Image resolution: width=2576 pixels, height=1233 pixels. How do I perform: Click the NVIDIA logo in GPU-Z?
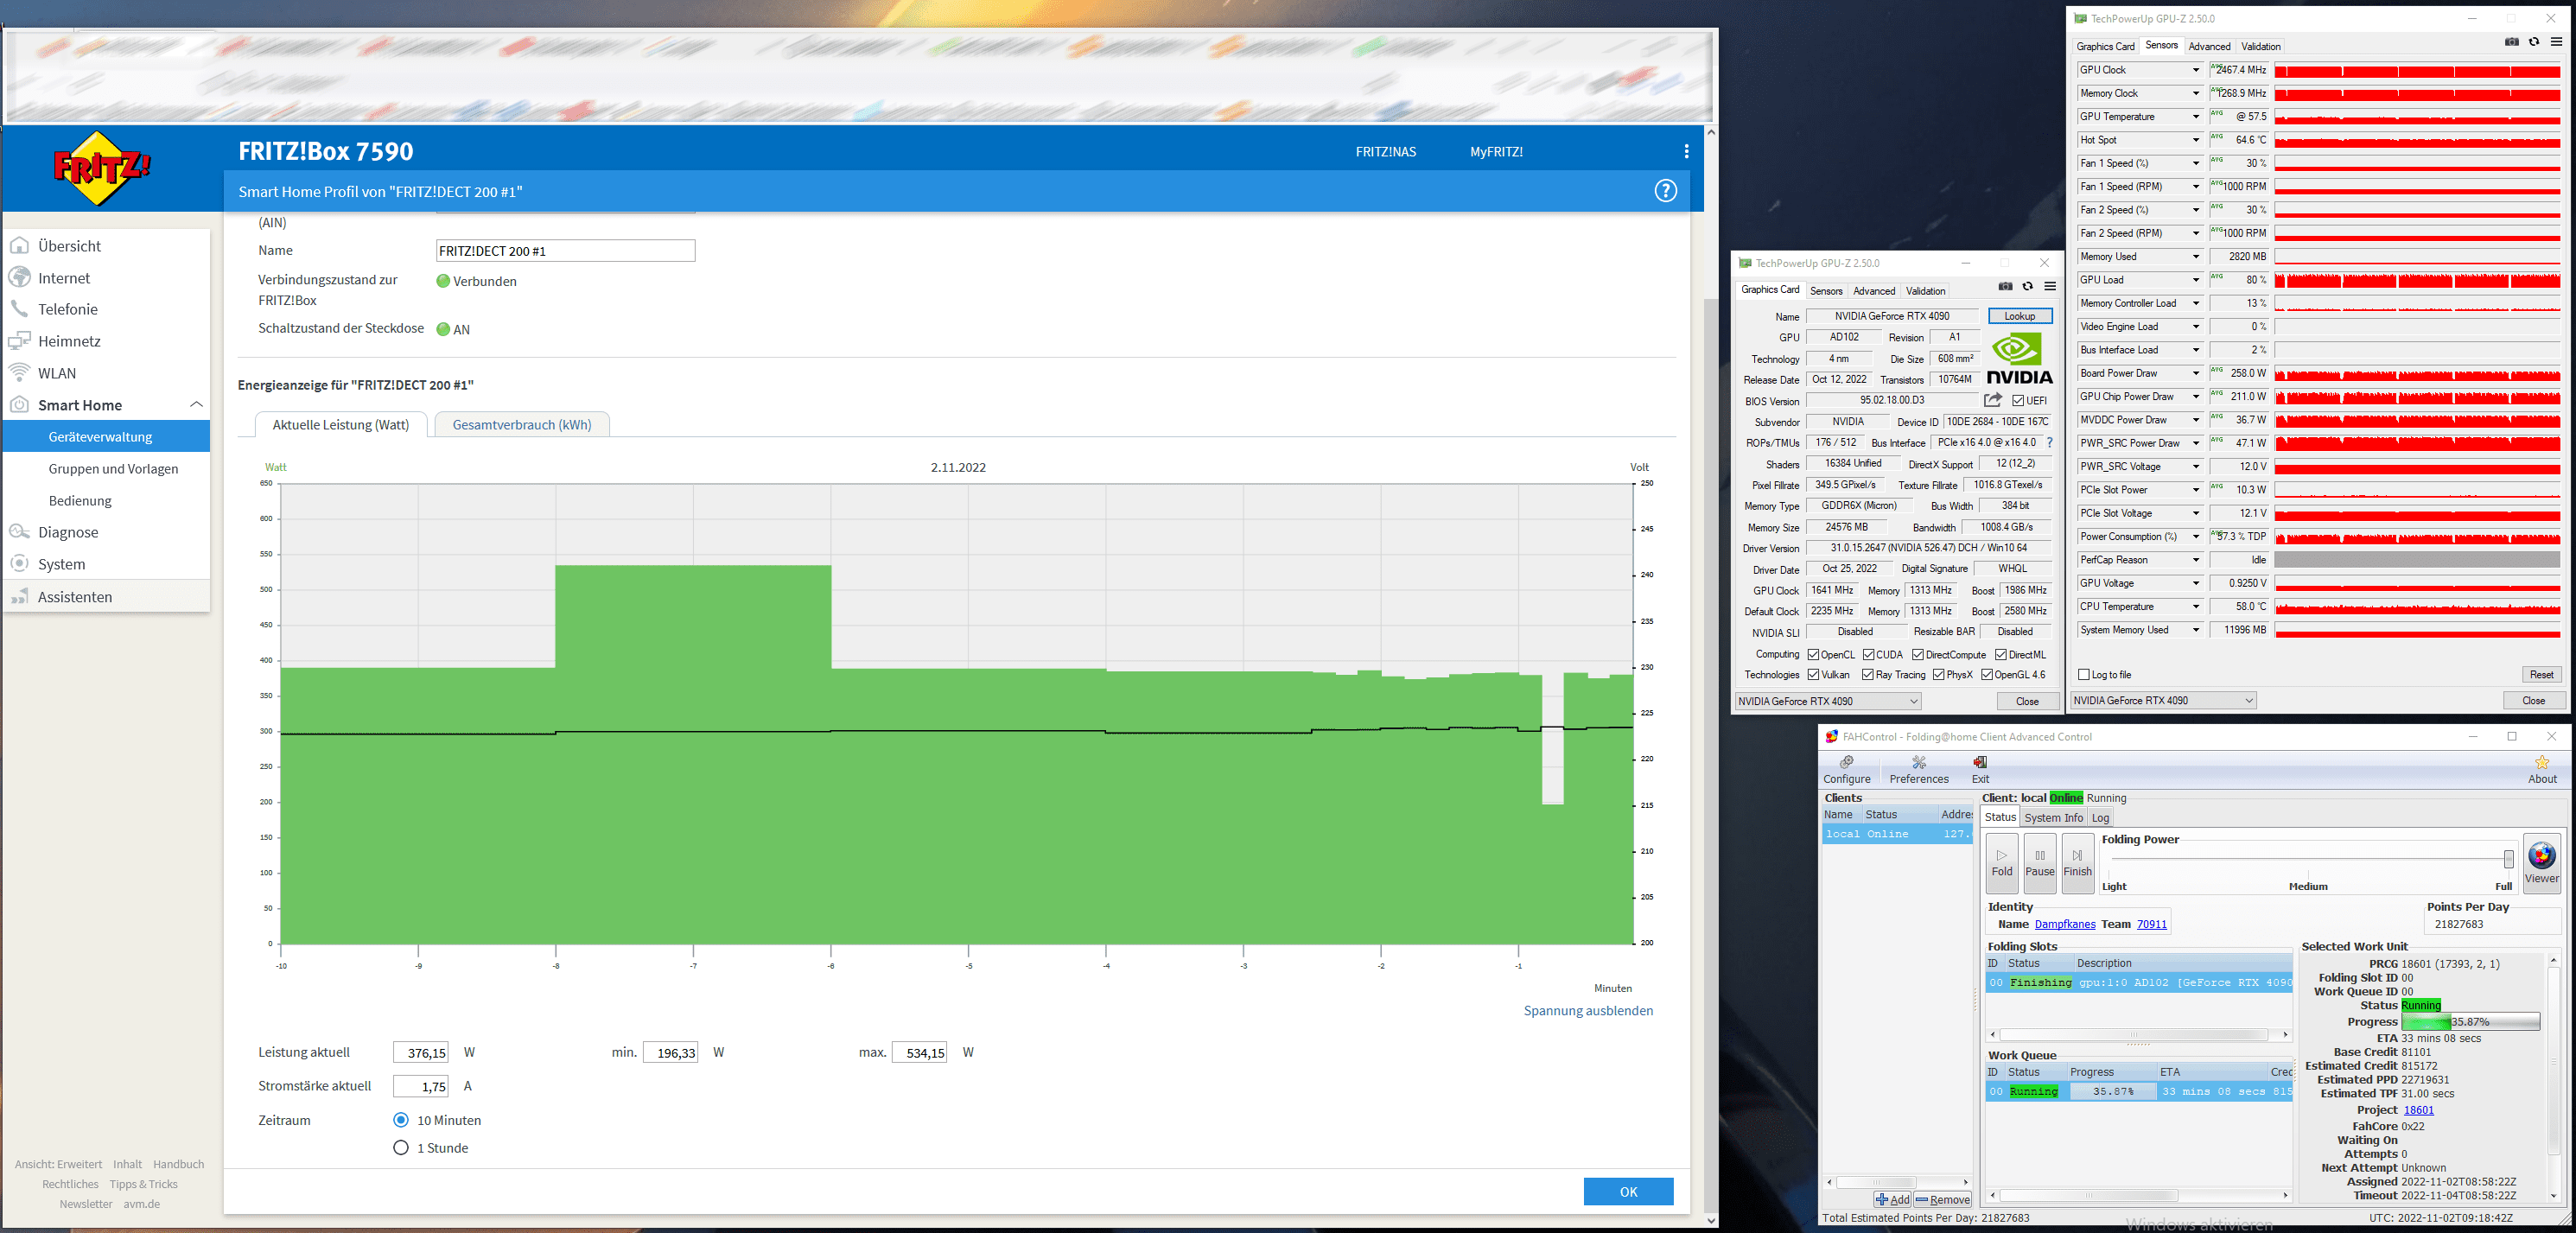point(2018,359)
